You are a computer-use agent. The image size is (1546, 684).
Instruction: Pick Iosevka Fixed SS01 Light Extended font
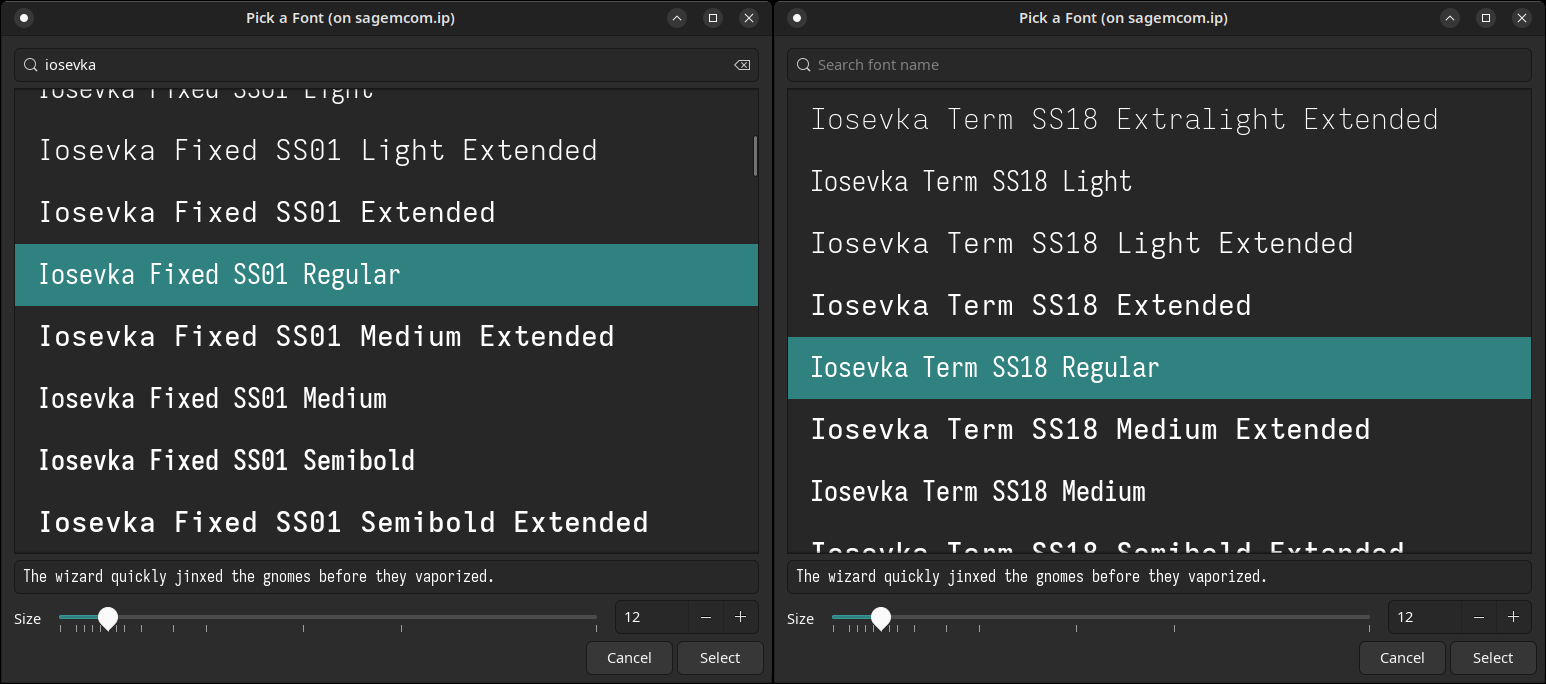click(318, 151)
